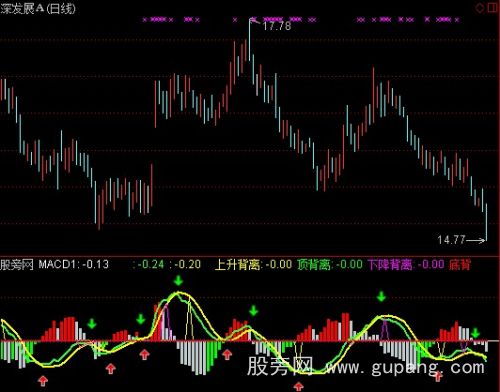
Task: Click the tallest green down arrow above the highest yellow MACD peak
Action: click(179, 280)
